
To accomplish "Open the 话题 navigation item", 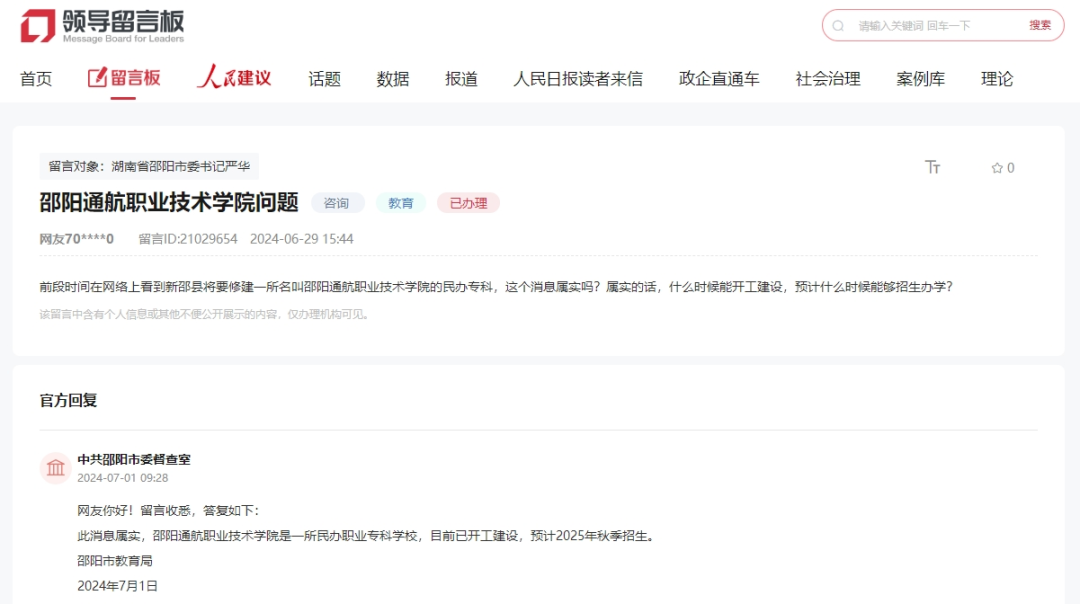I will (x=322, y=78).
